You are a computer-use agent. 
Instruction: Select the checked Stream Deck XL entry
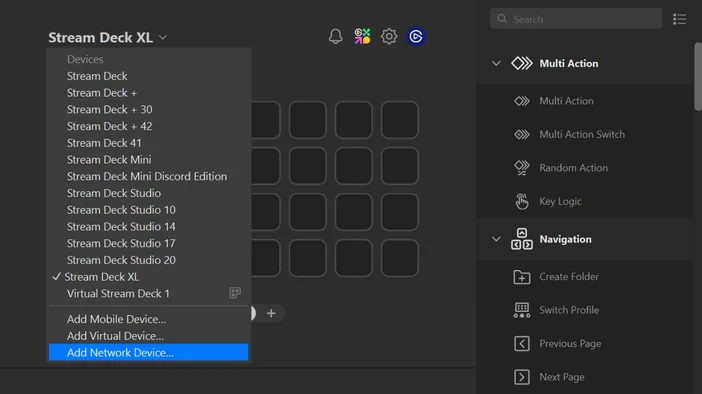148,277
